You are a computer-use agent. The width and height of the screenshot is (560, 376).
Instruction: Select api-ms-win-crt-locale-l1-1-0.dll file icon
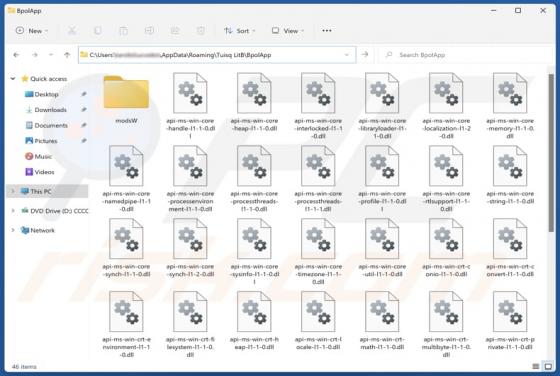click(318, 311)
